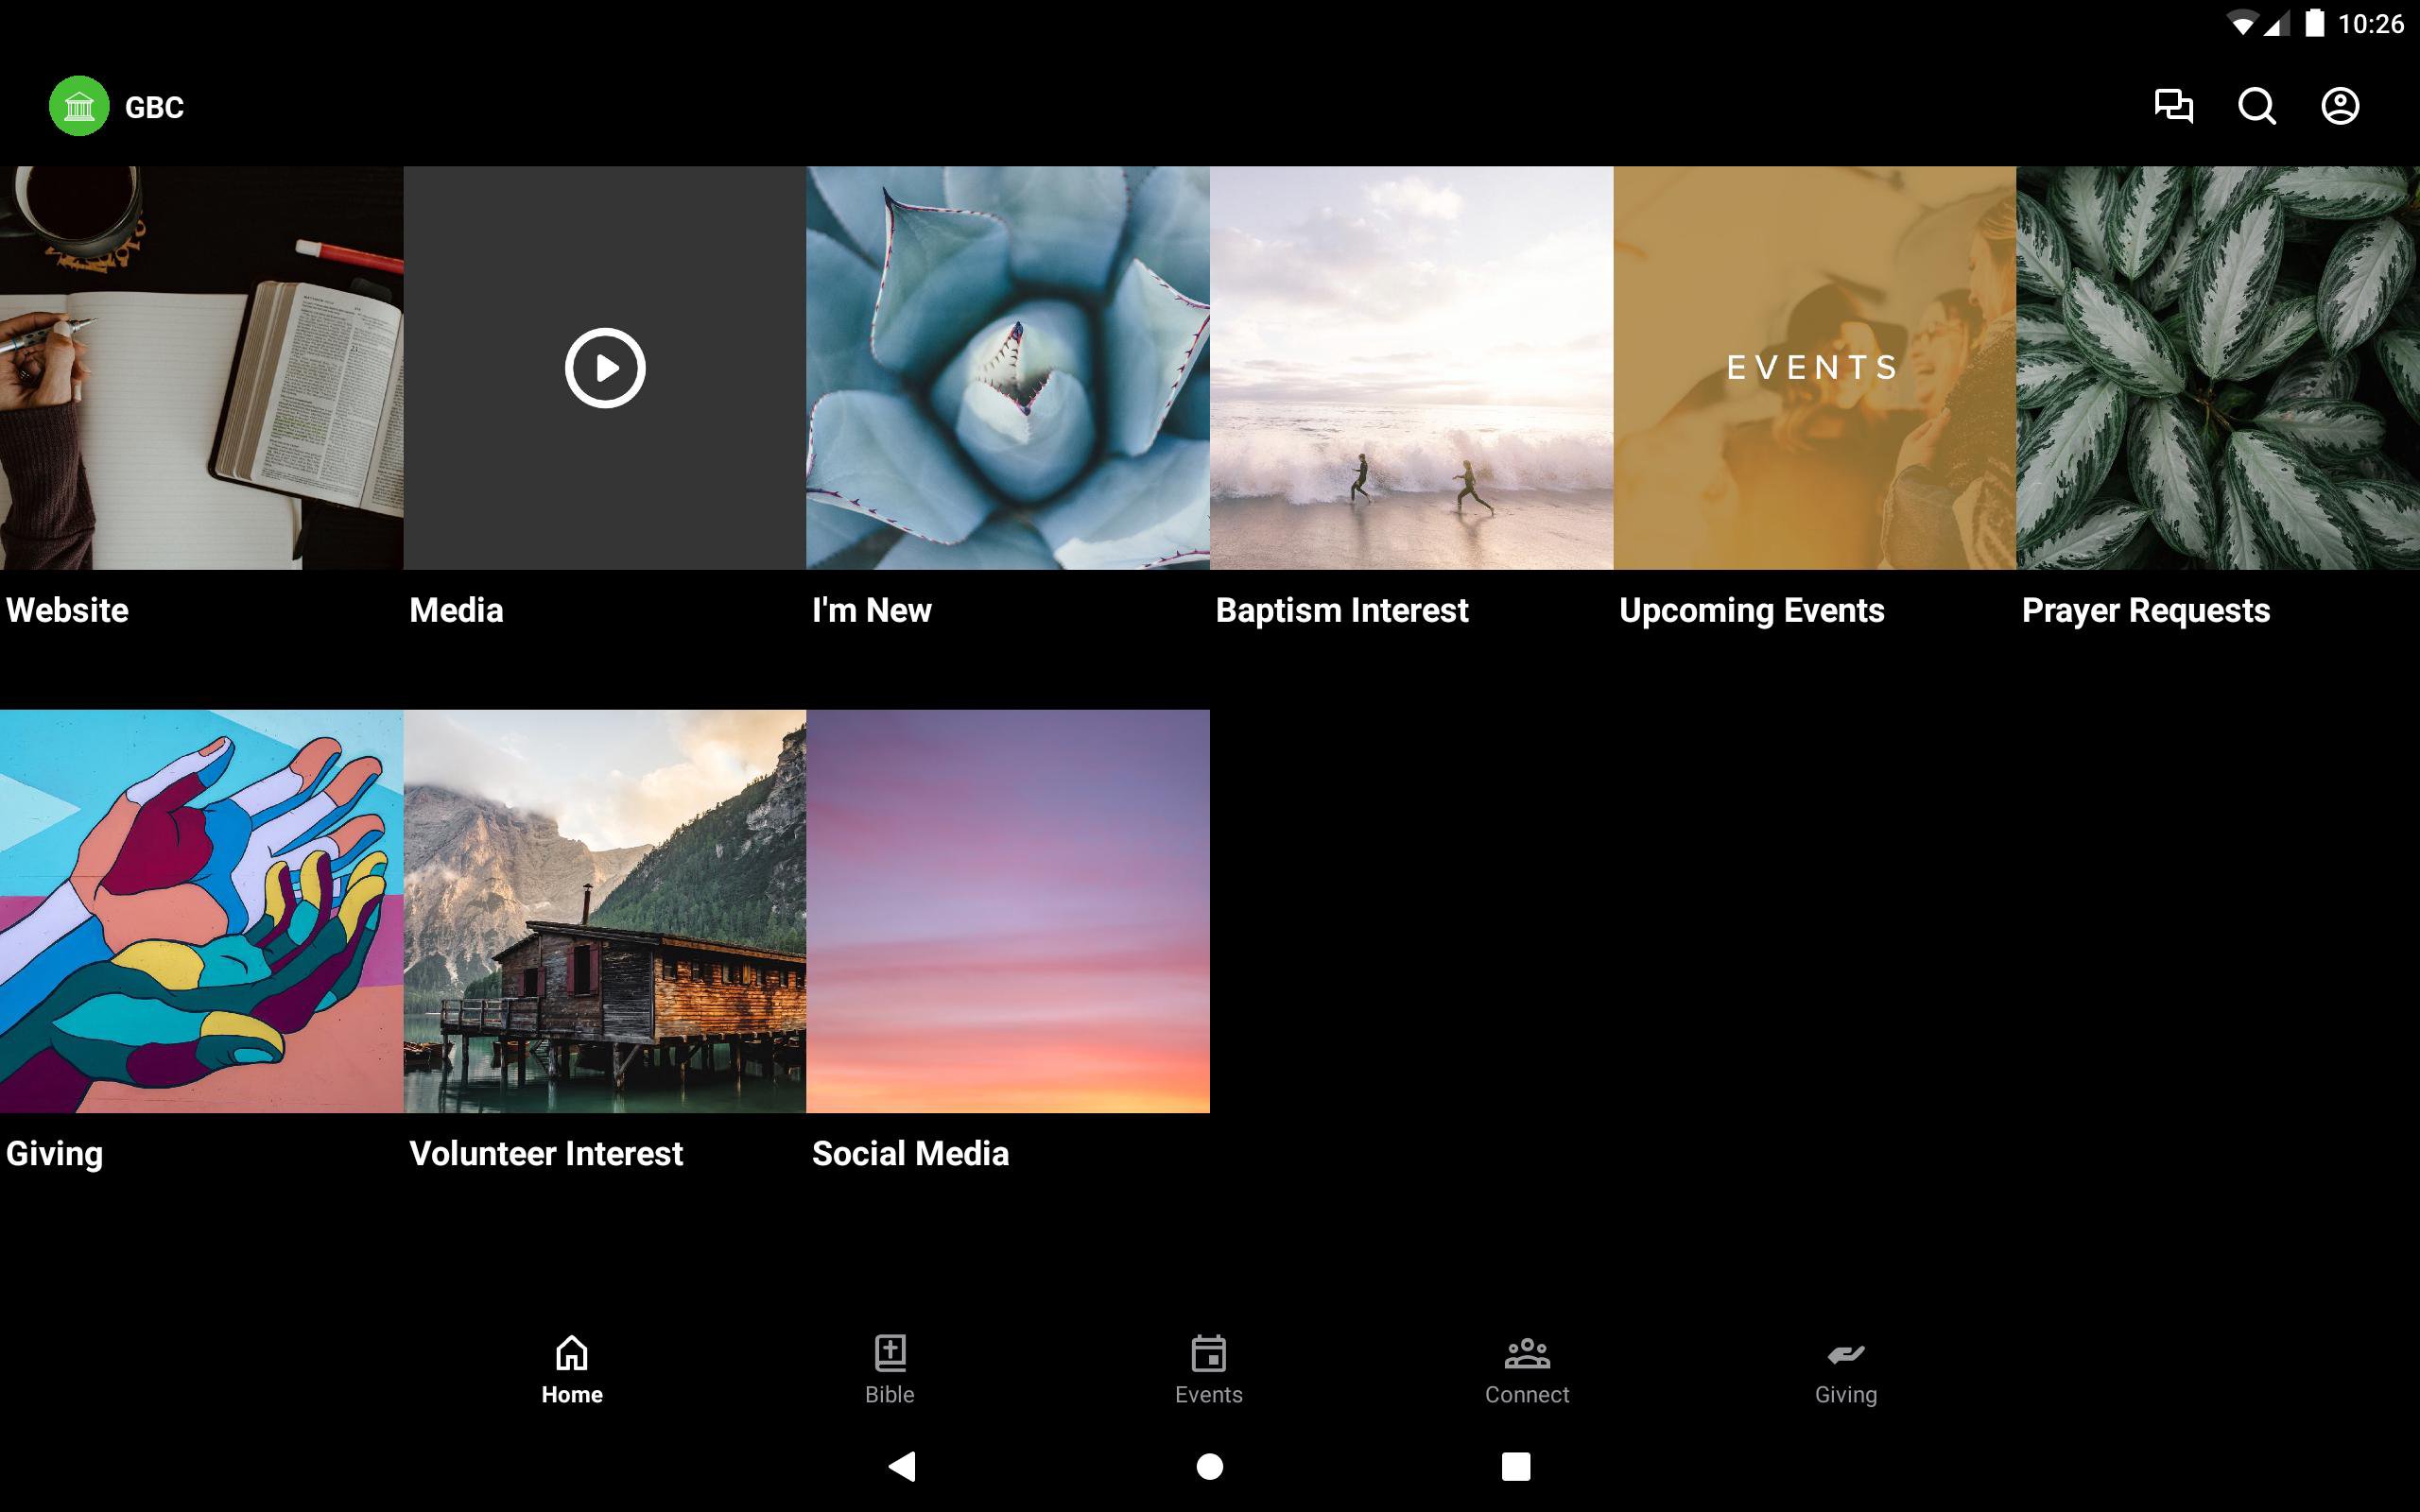Open the Events tab

click(x=1208, y=1370)
